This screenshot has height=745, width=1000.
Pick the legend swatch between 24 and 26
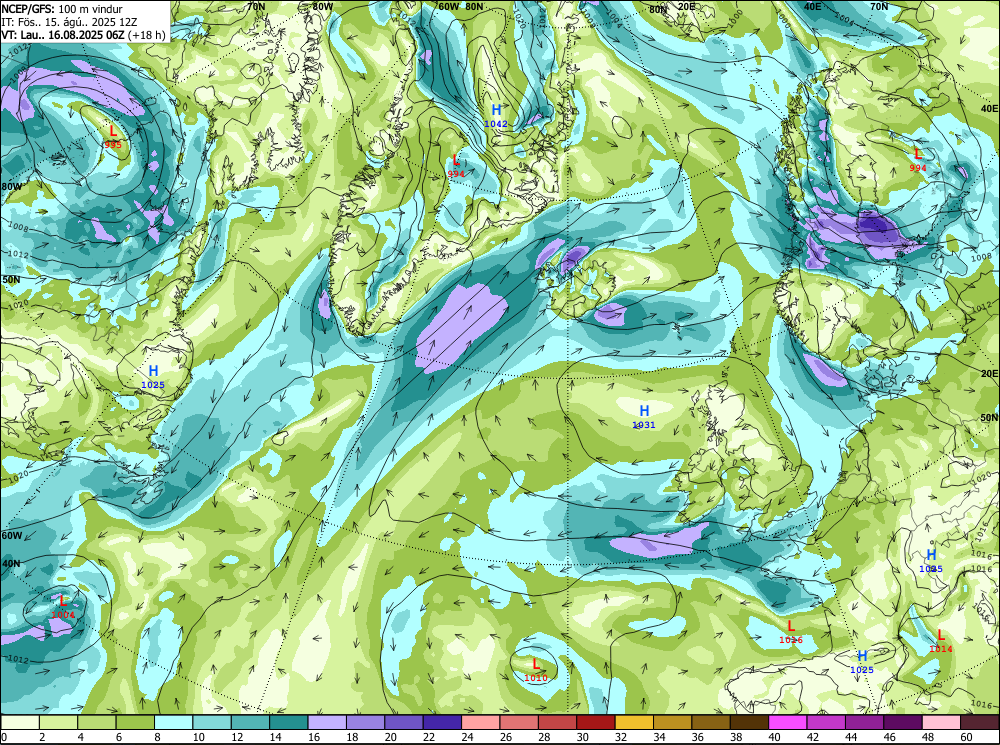[481, 722]
